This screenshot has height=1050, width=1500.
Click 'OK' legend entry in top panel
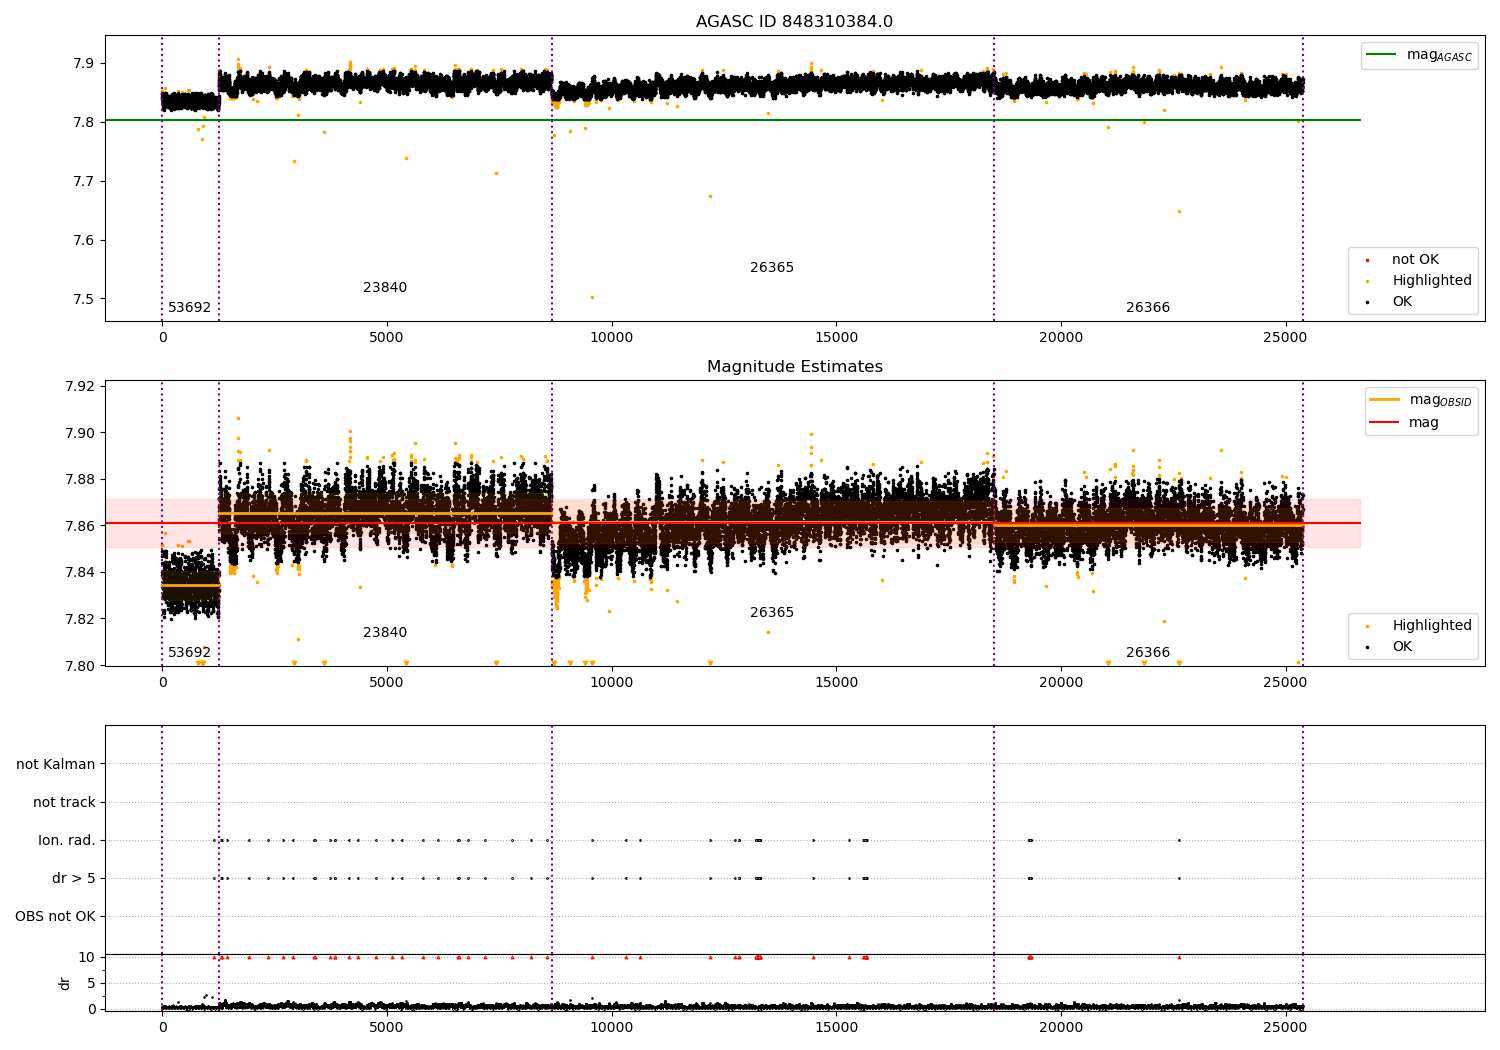pyautogui.click(x=1390, y=302)
